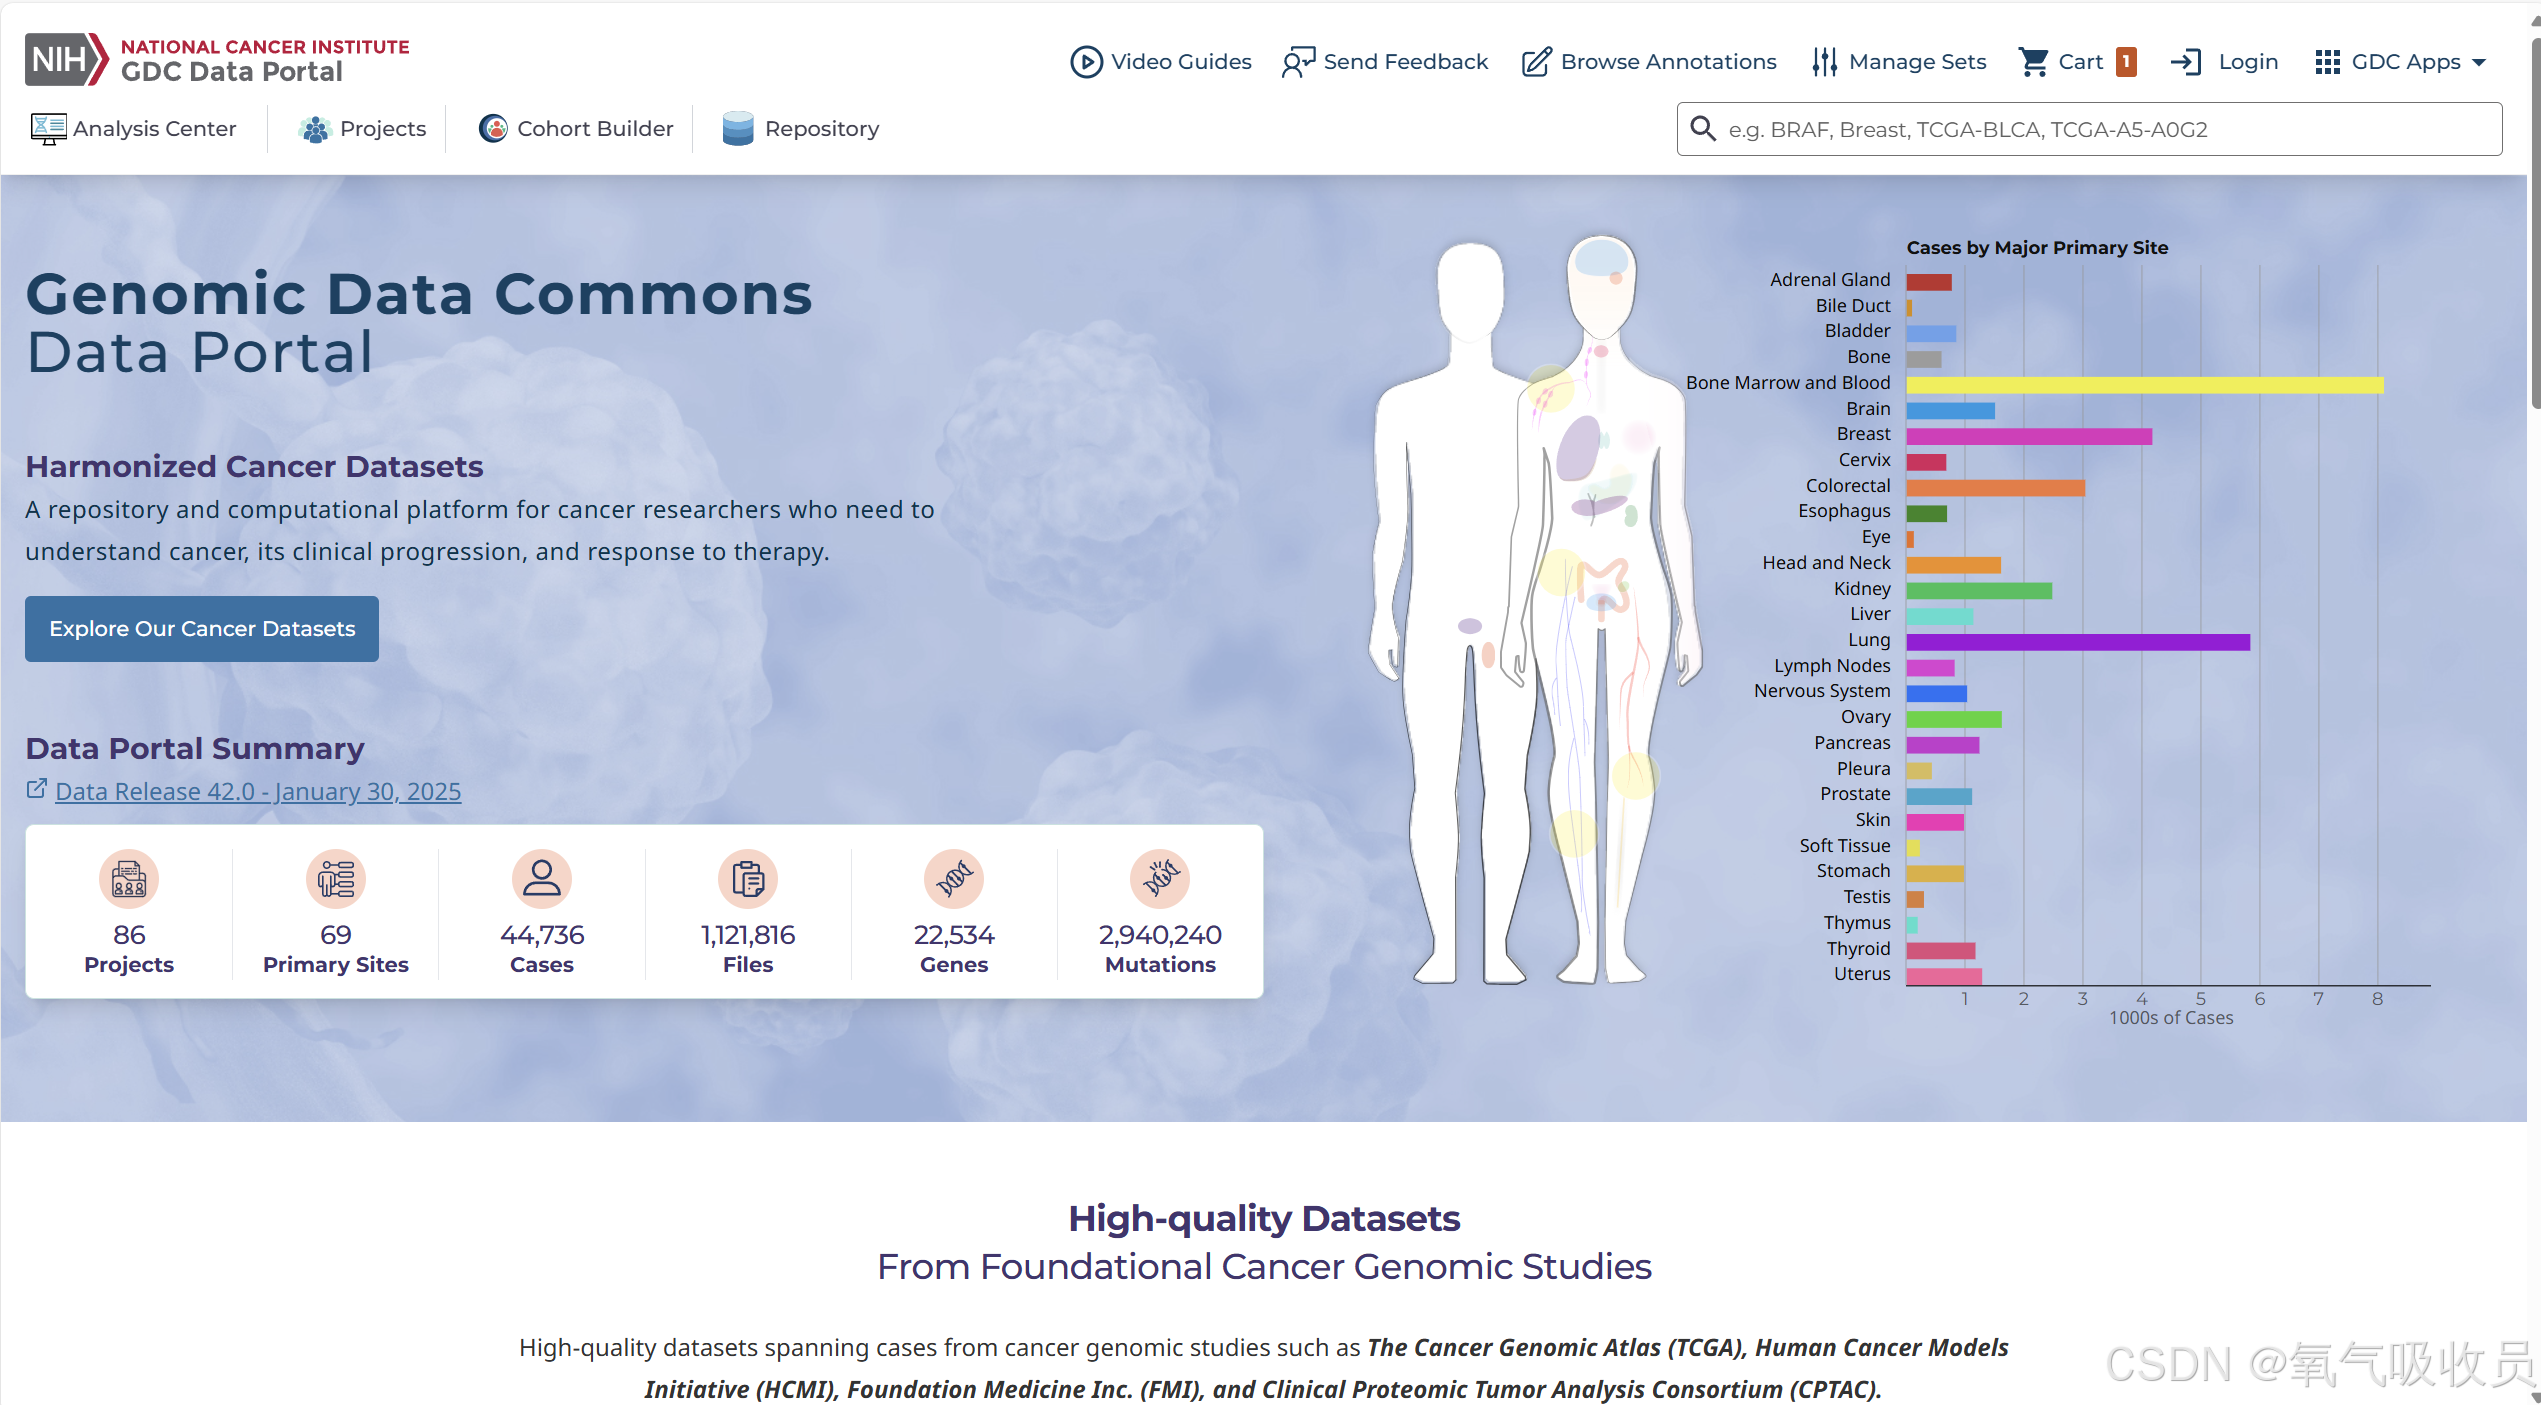This screenshot has width=2541, height=1405.
Task: Click the Manage Sets sliders icon
Action: (1824, 62)
